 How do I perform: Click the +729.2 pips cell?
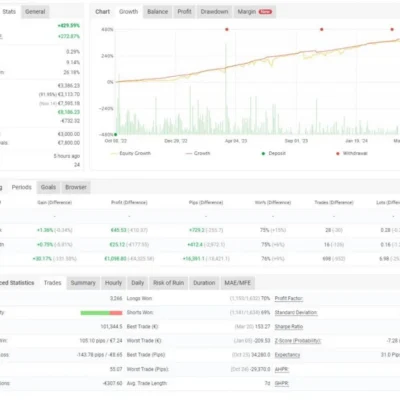pyautogui.click(x=196, y=230)
